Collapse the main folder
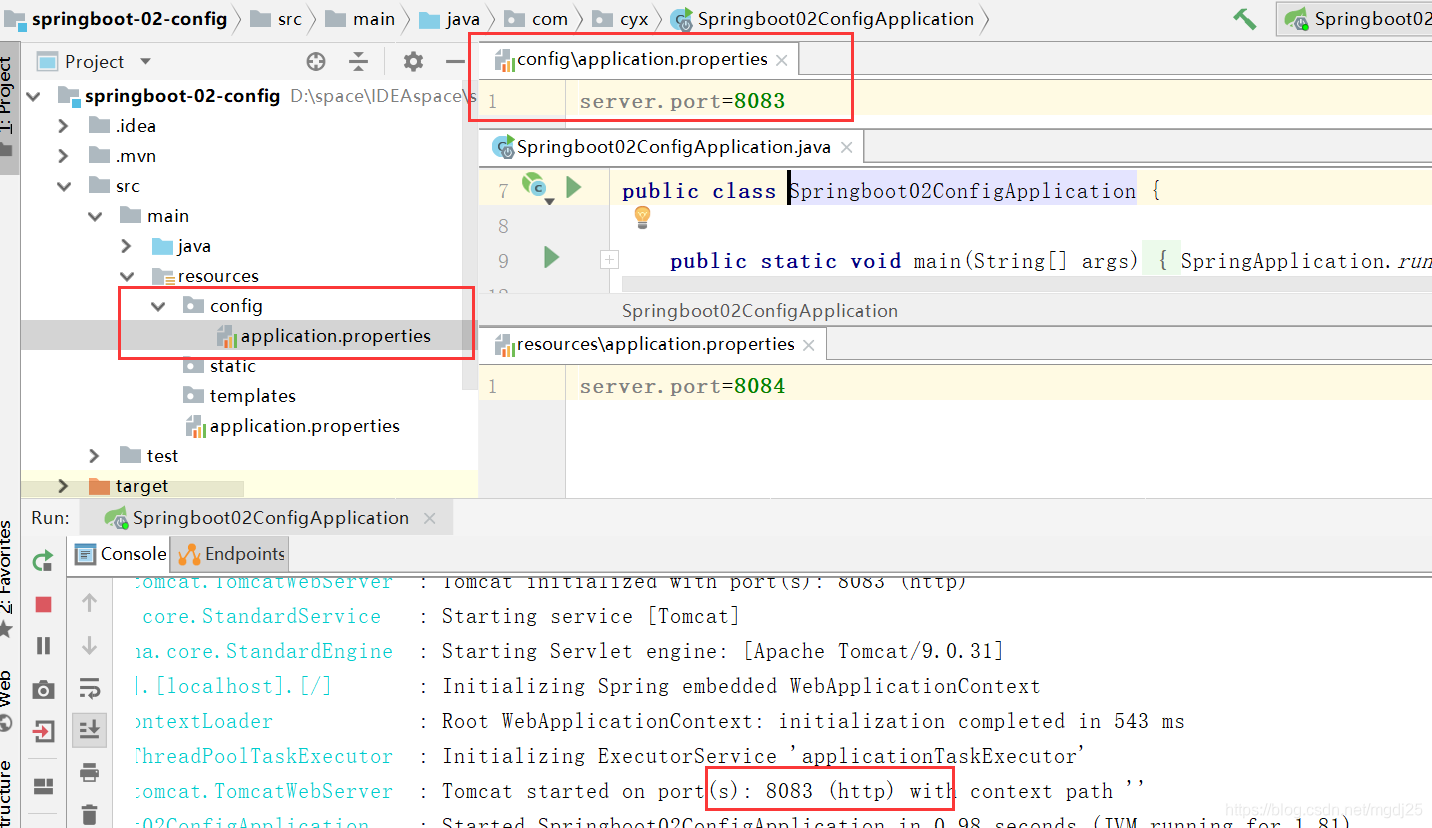Viewport: 1432px width, 828px height. pyautogui.click(x=95, y=216)
